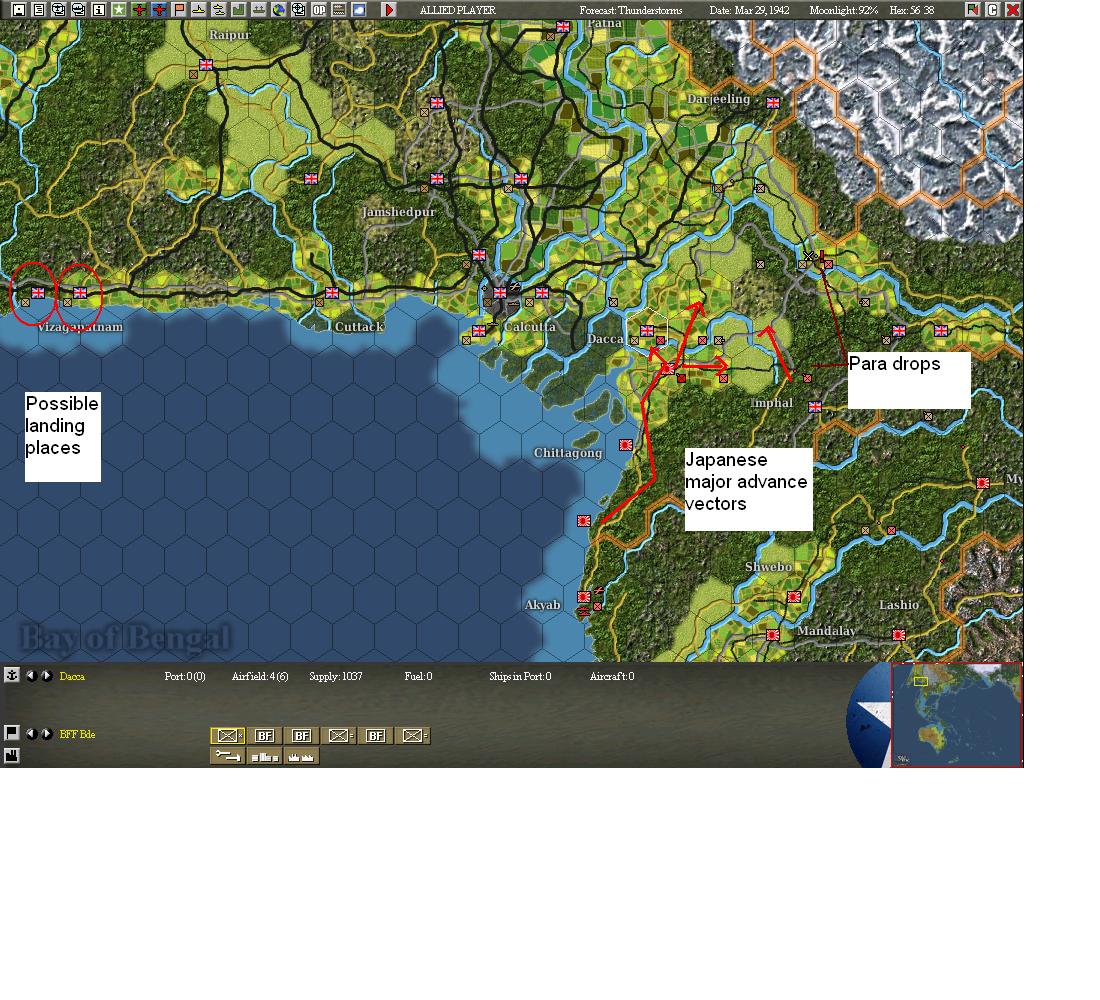Click the 'Port: 0(0)' readout
The image size is (1100, 1000).
(185, 676)
